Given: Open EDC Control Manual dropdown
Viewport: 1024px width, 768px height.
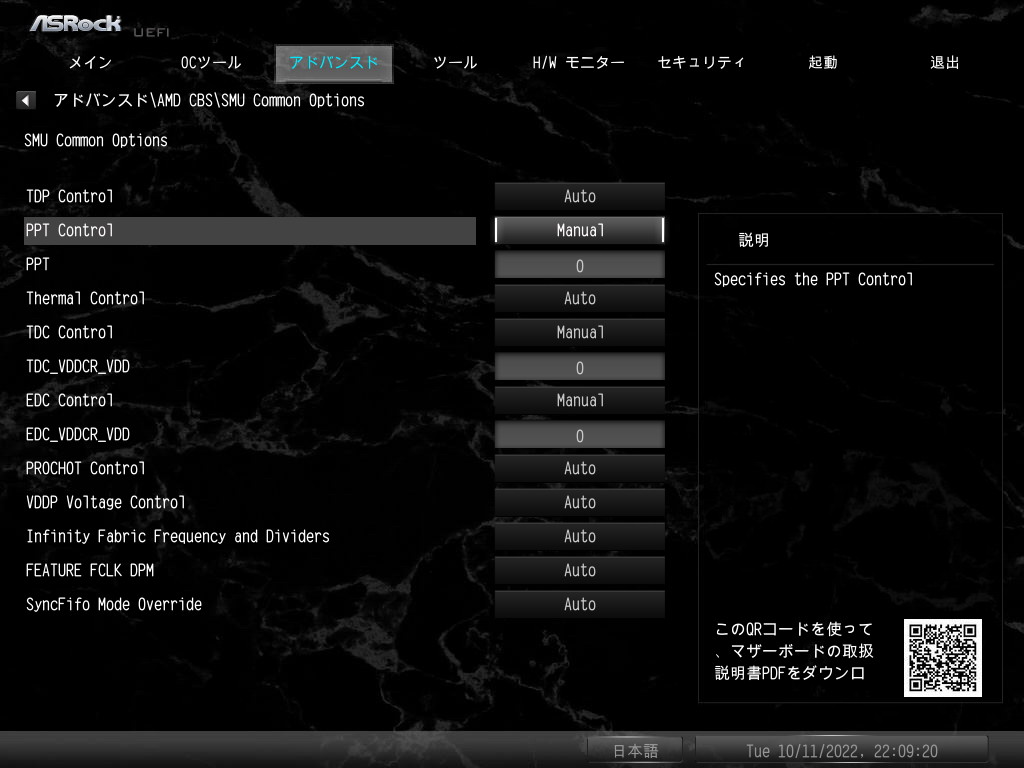Looking at the screenshot, I should (x=580, y=400).
